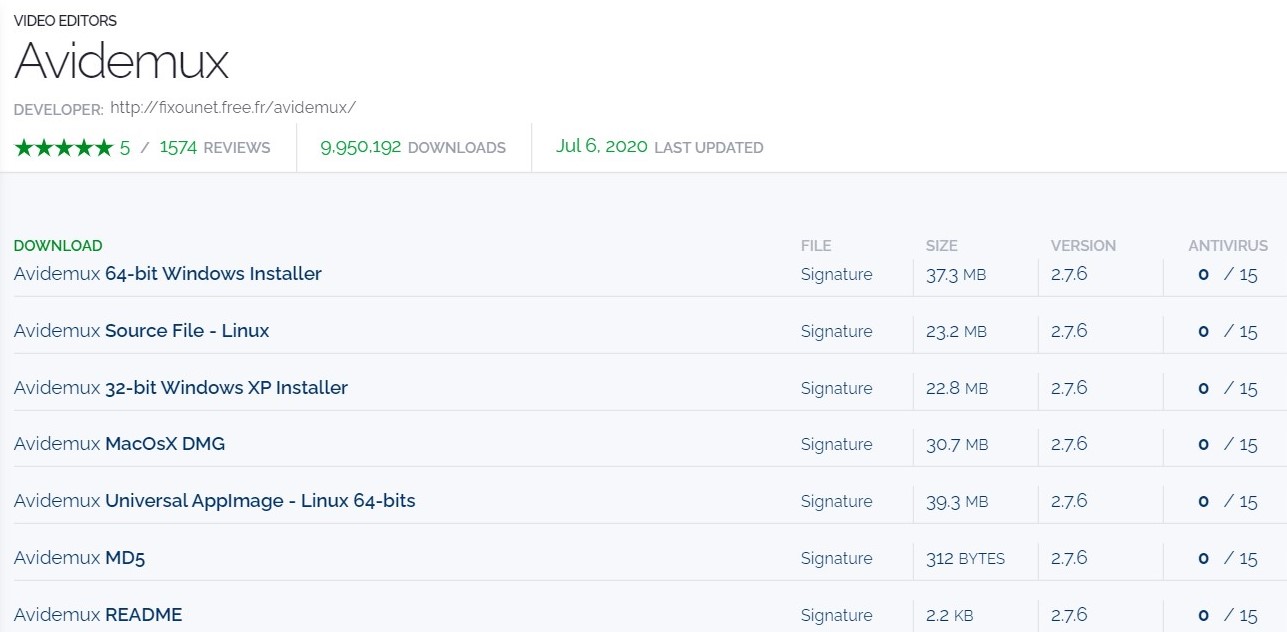Click Signature for the README file
The image size is (1287, 632).
click(836, 616)
